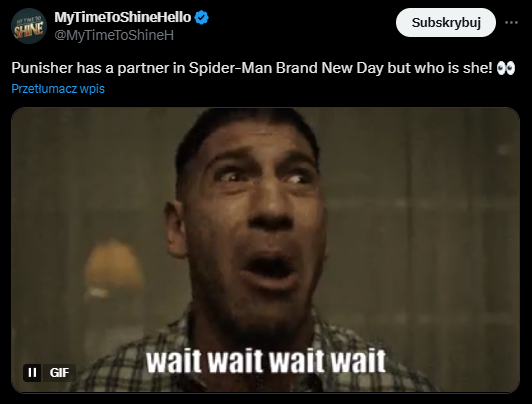
Task: Click the eyes emoji in the post
Action: click(506, 68)
